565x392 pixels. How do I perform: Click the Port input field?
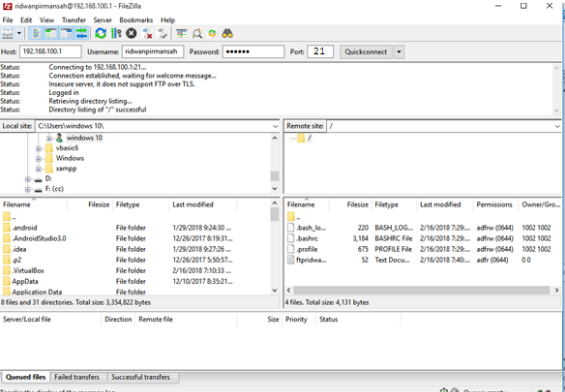320,52
